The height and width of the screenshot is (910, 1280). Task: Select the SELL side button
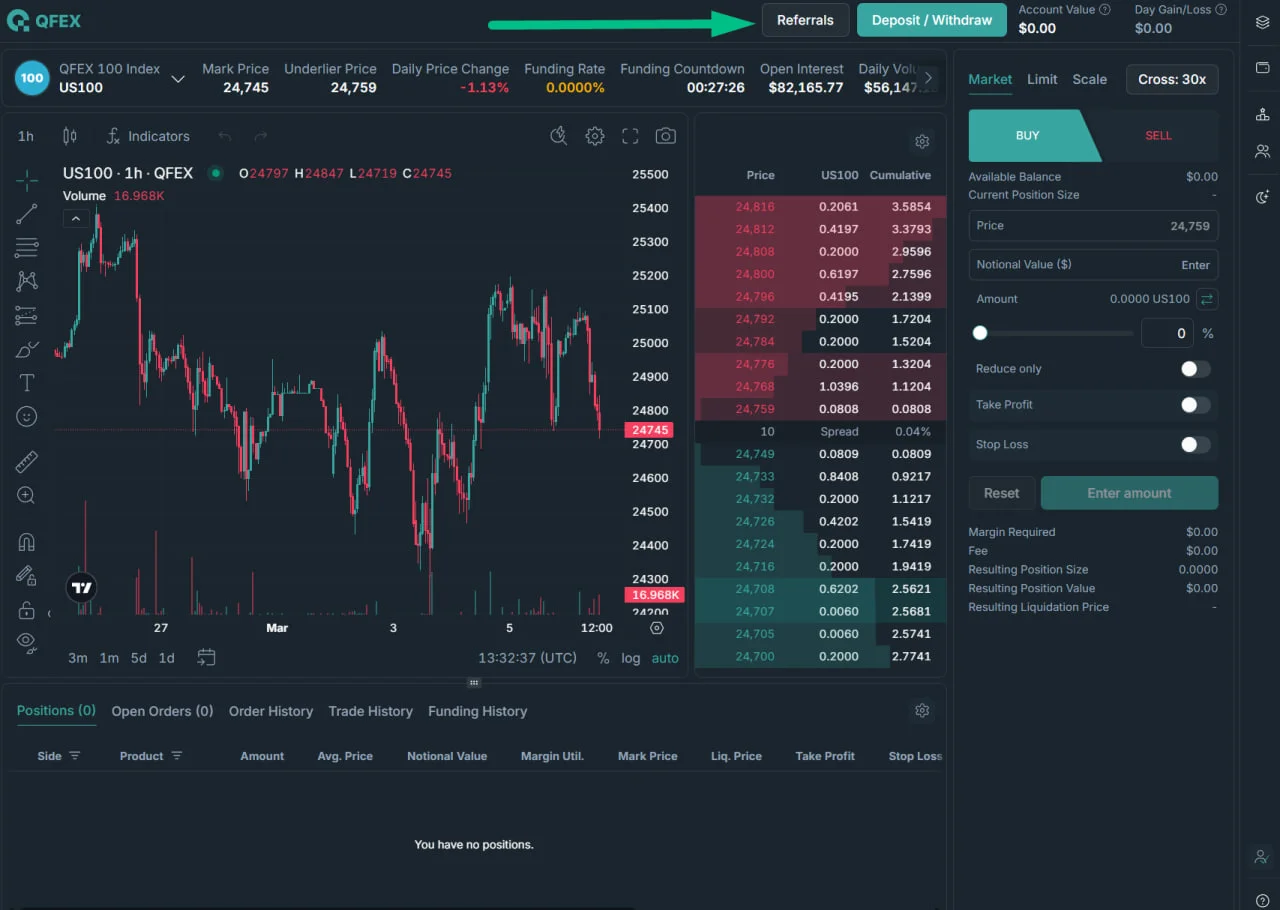[1158, 136]
